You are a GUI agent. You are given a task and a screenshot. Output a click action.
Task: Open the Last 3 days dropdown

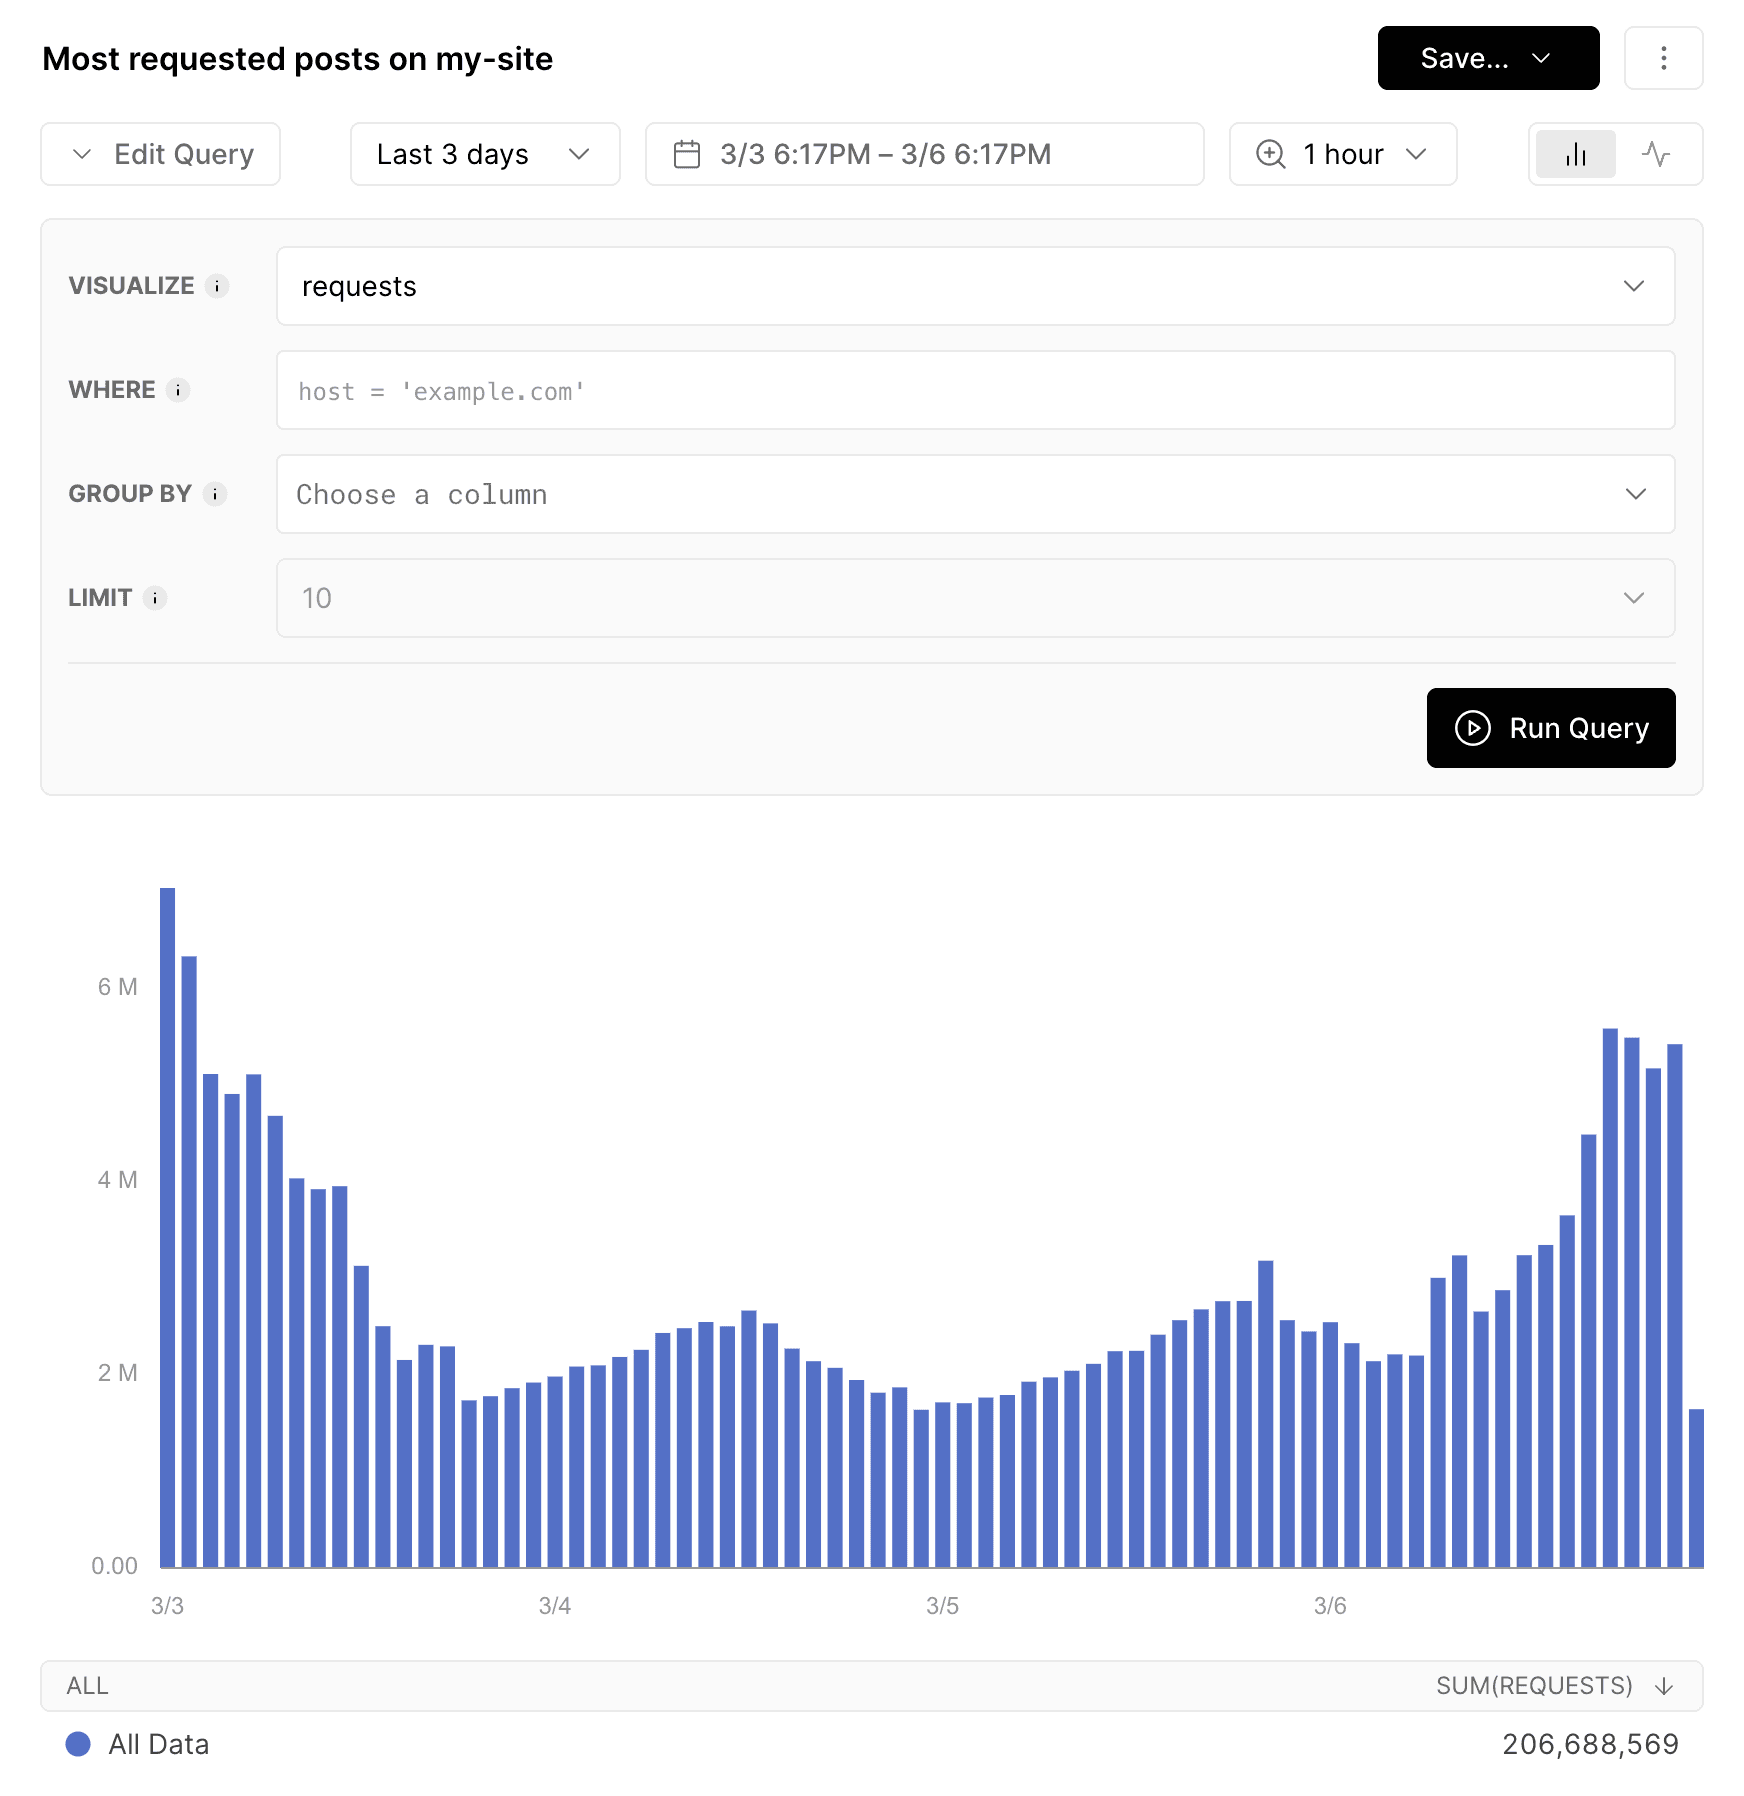pyautogui.click(x=484, y=154)
